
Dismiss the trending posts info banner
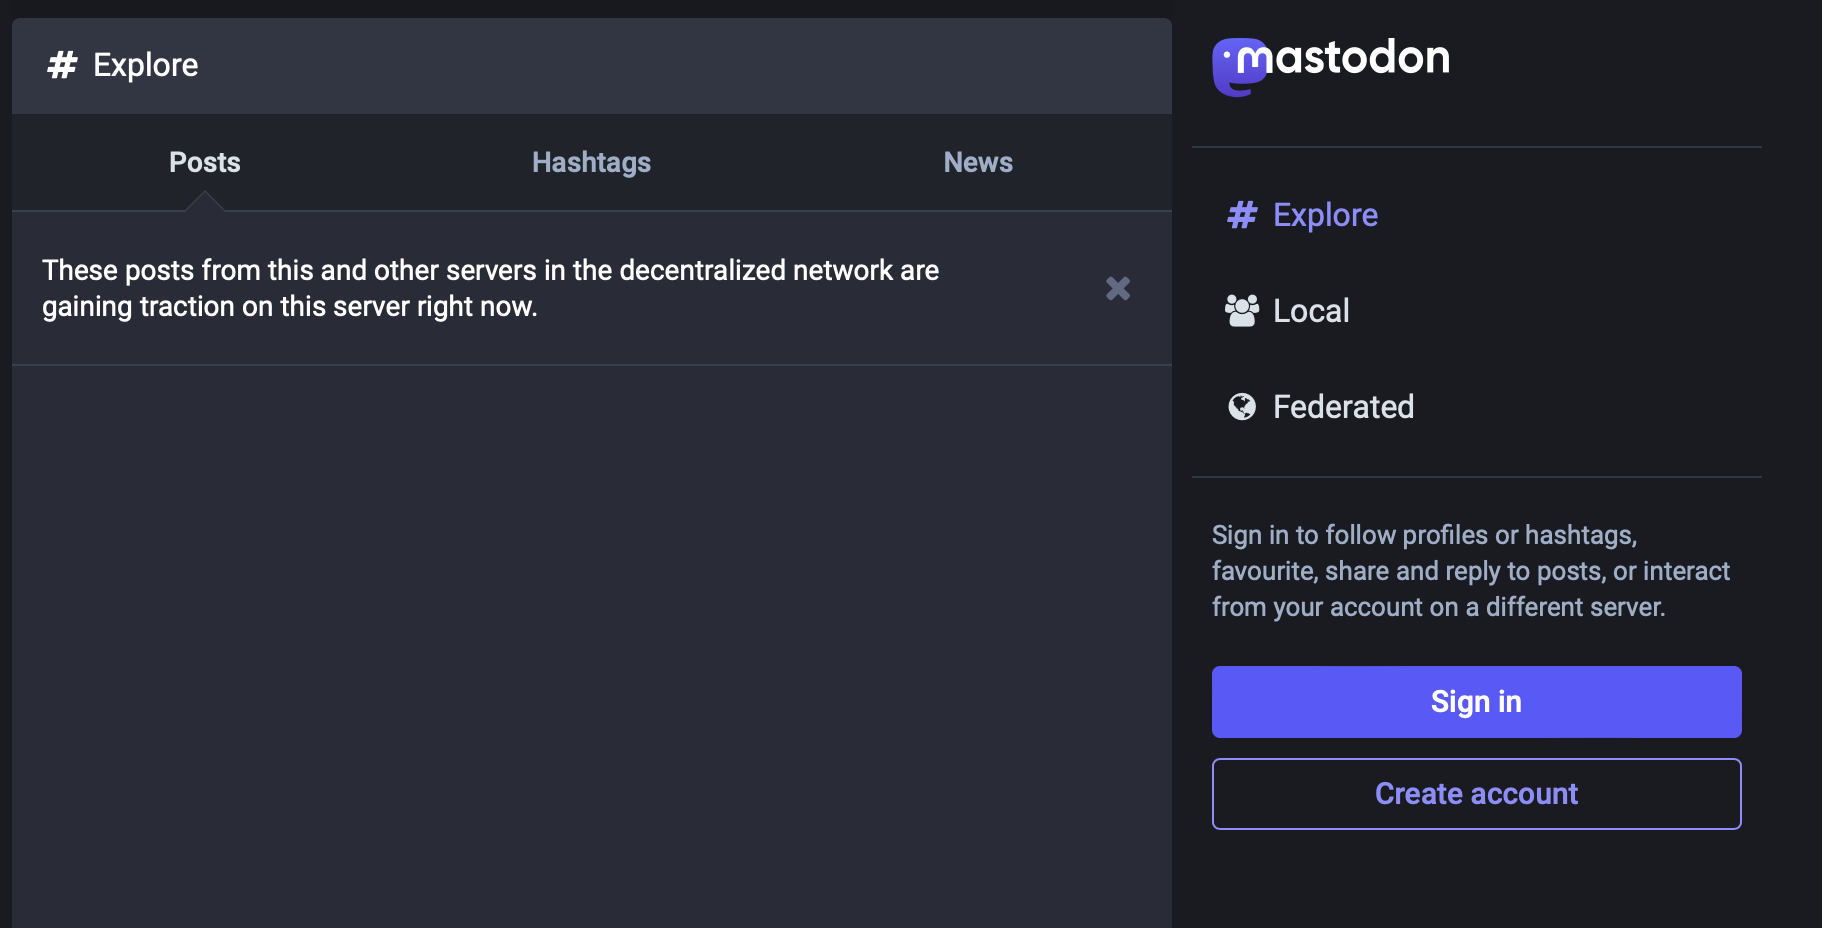coord(1118,288)
